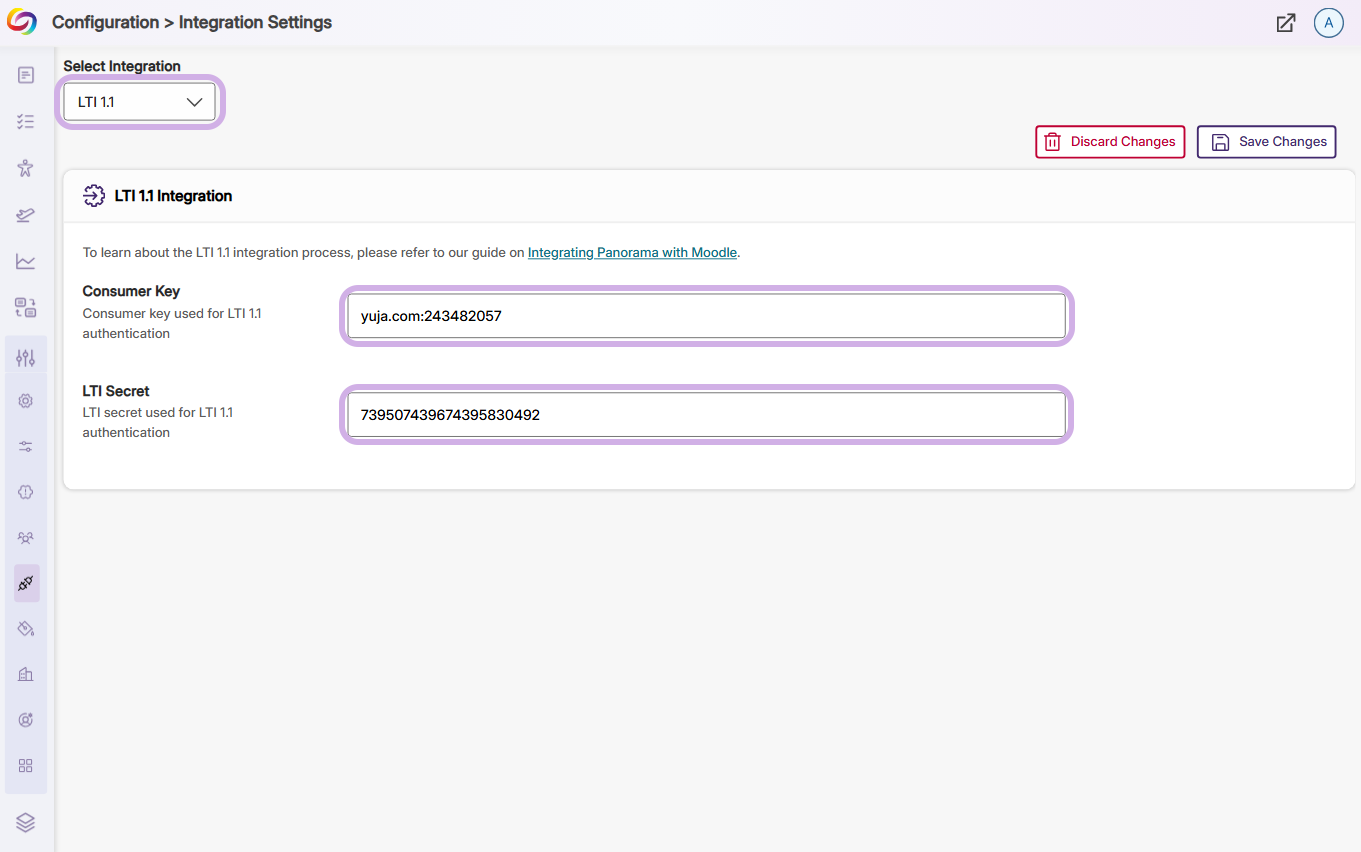Viewport: 1361px width, 852px height.
Task: Click the 'LTI Secret' label text
Action: tap(116, 391)
